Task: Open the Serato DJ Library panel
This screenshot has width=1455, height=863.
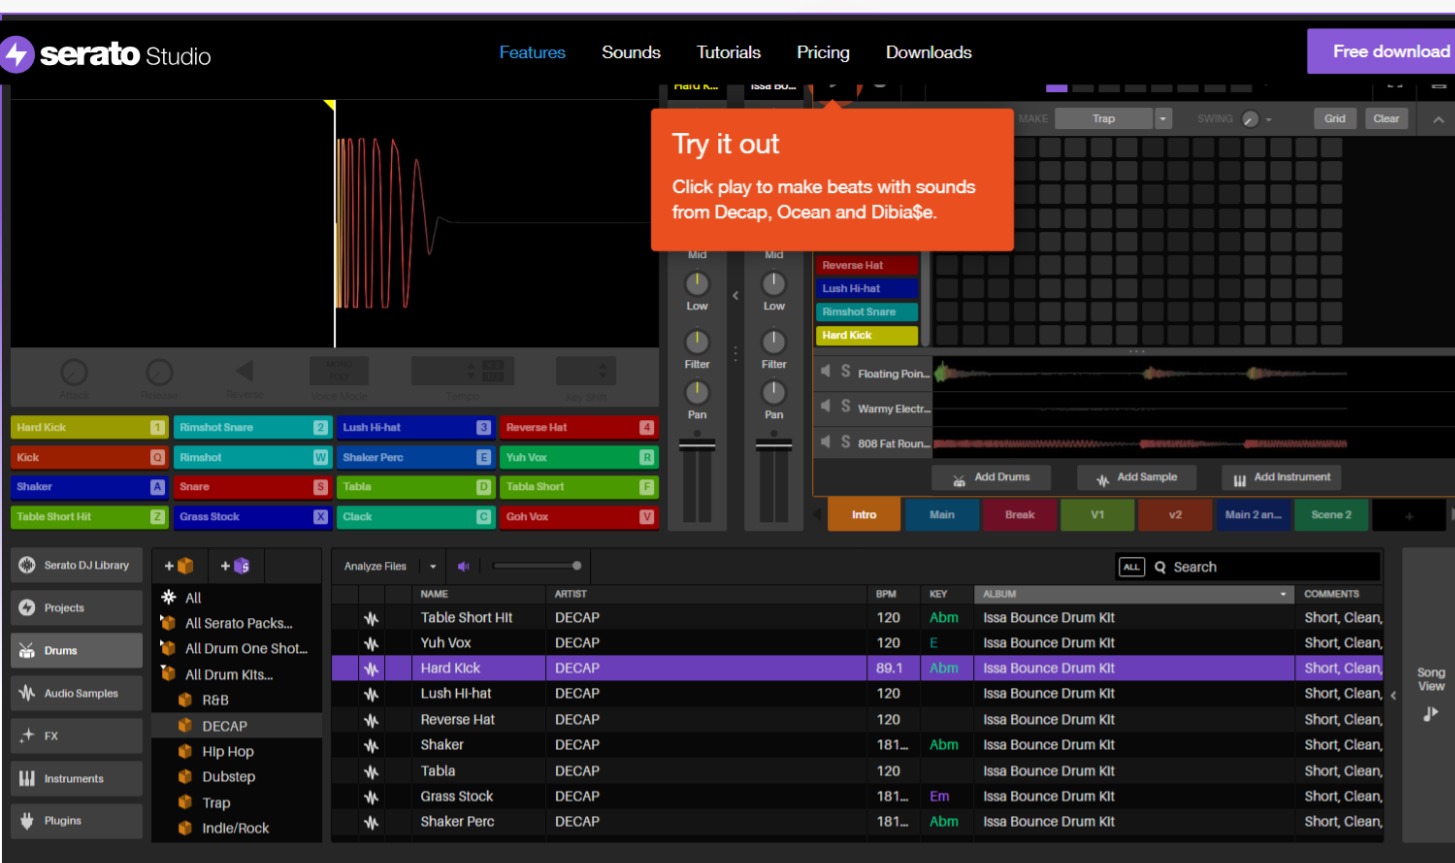Action: [x=76, y=565]
